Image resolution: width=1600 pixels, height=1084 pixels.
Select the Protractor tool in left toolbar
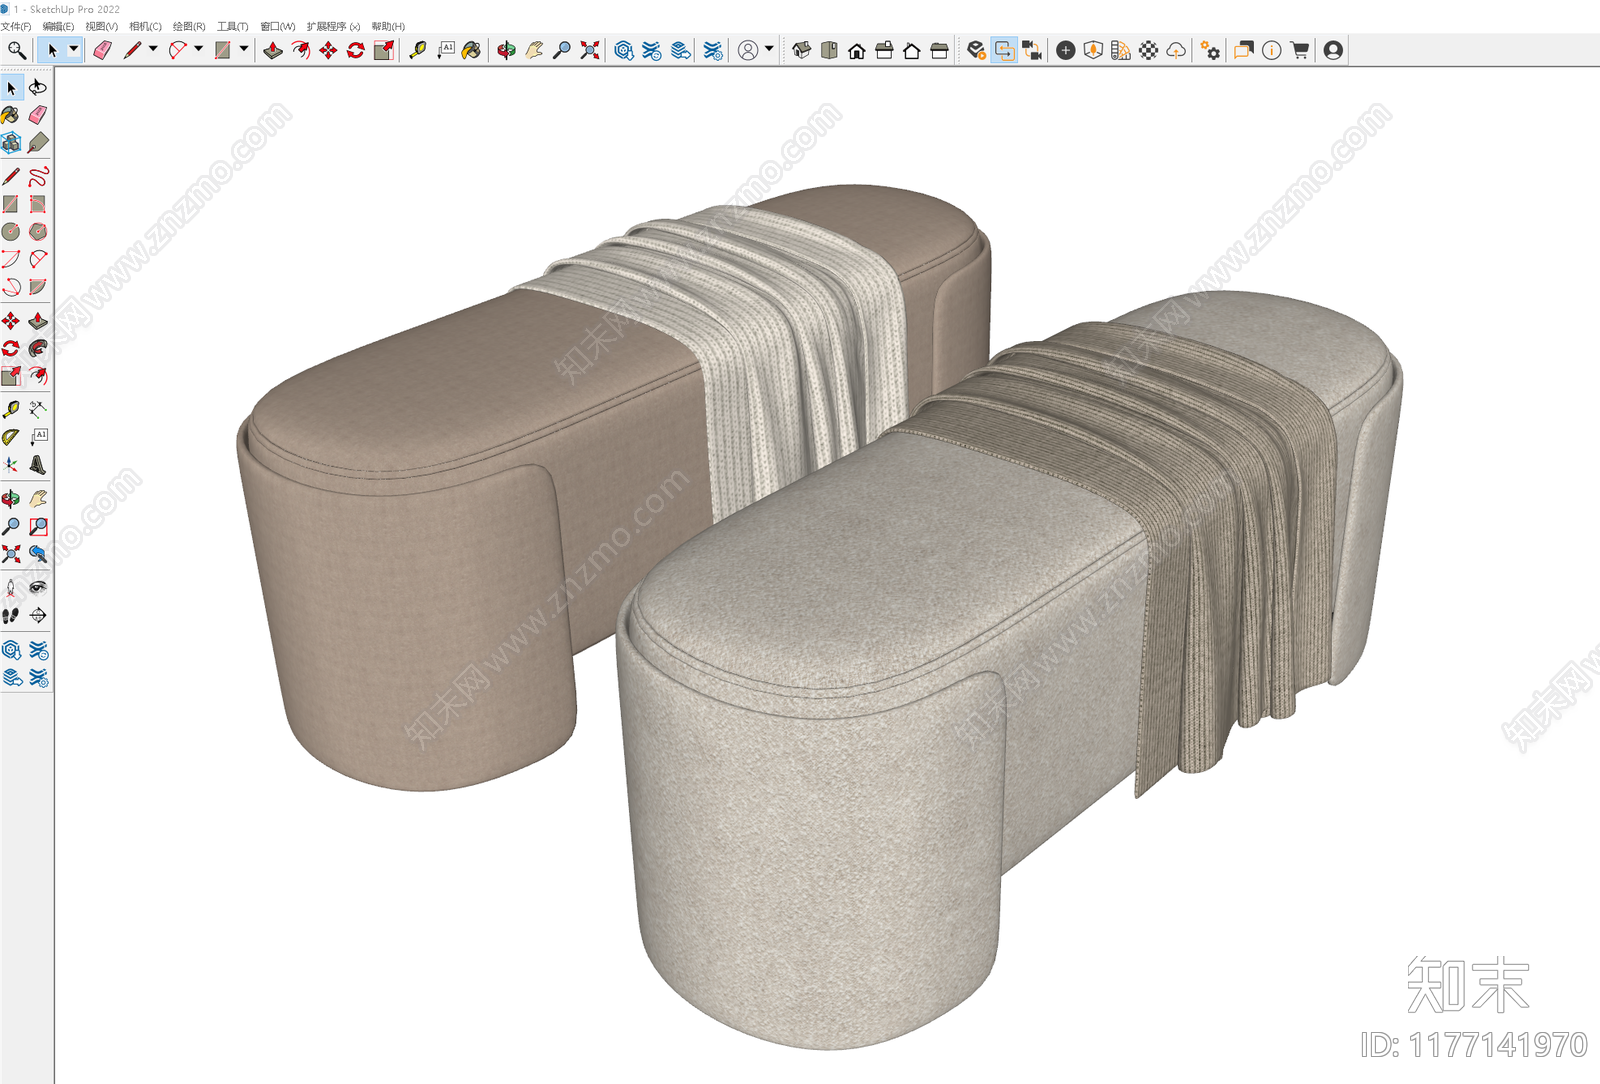(x=12, y=437)
